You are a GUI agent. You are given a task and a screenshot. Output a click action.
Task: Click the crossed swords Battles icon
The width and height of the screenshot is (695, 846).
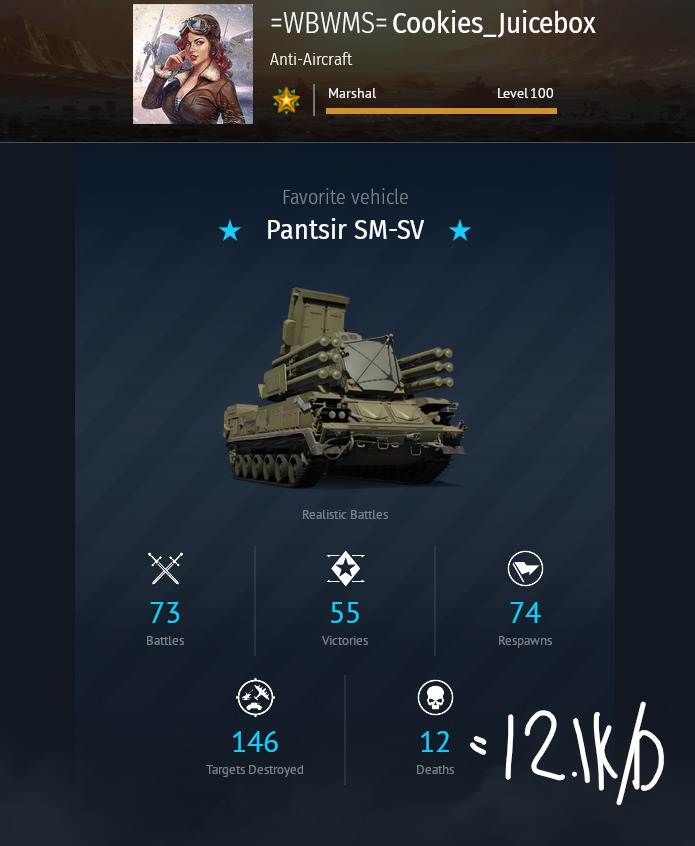(x=165, y=569)
